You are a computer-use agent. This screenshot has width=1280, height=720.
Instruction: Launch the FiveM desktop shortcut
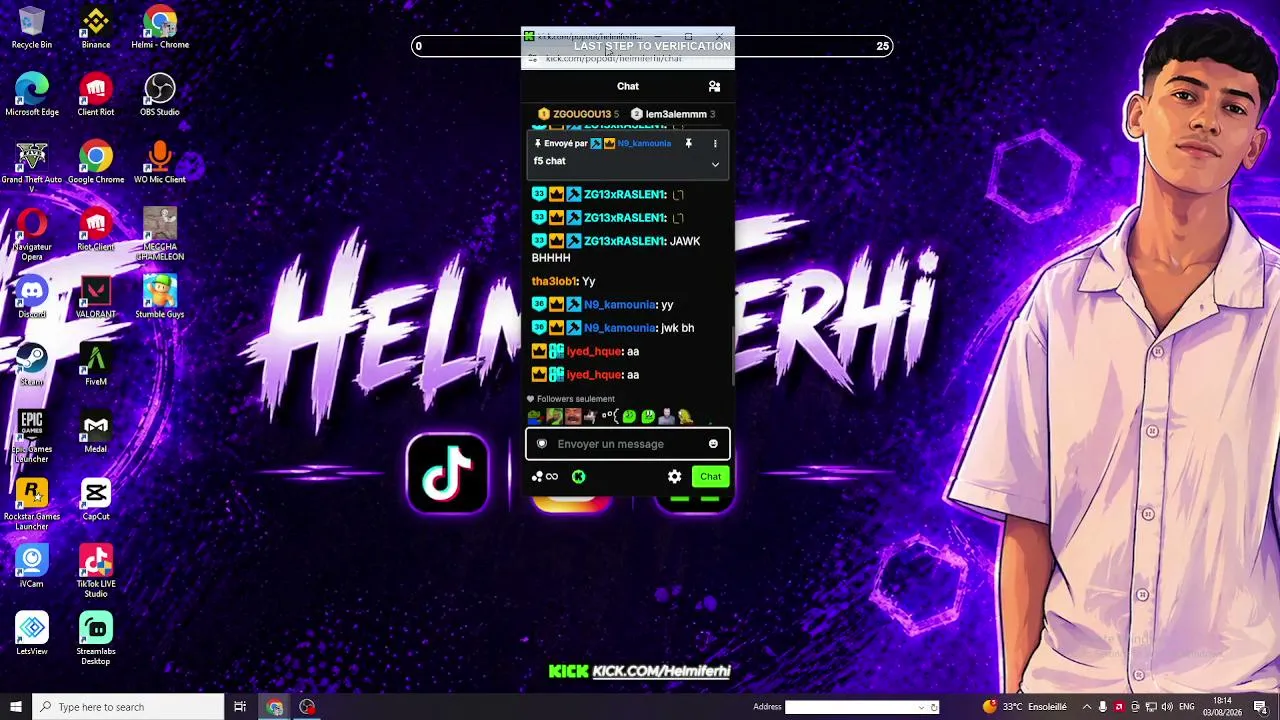coord(96,365)
